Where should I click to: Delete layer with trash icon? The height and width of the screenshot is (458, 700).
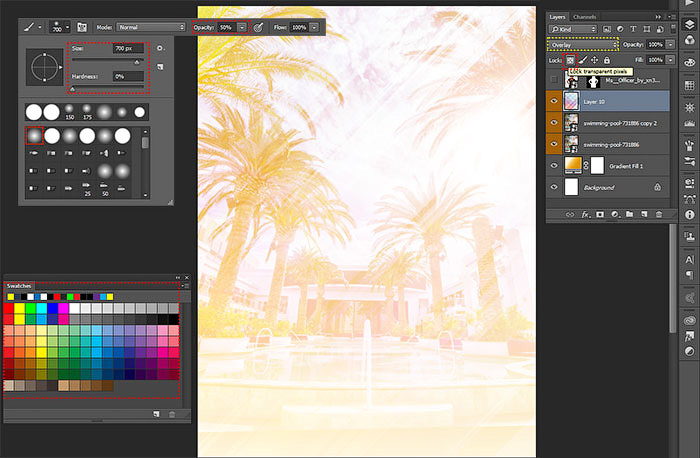click(x=659, y=214)
